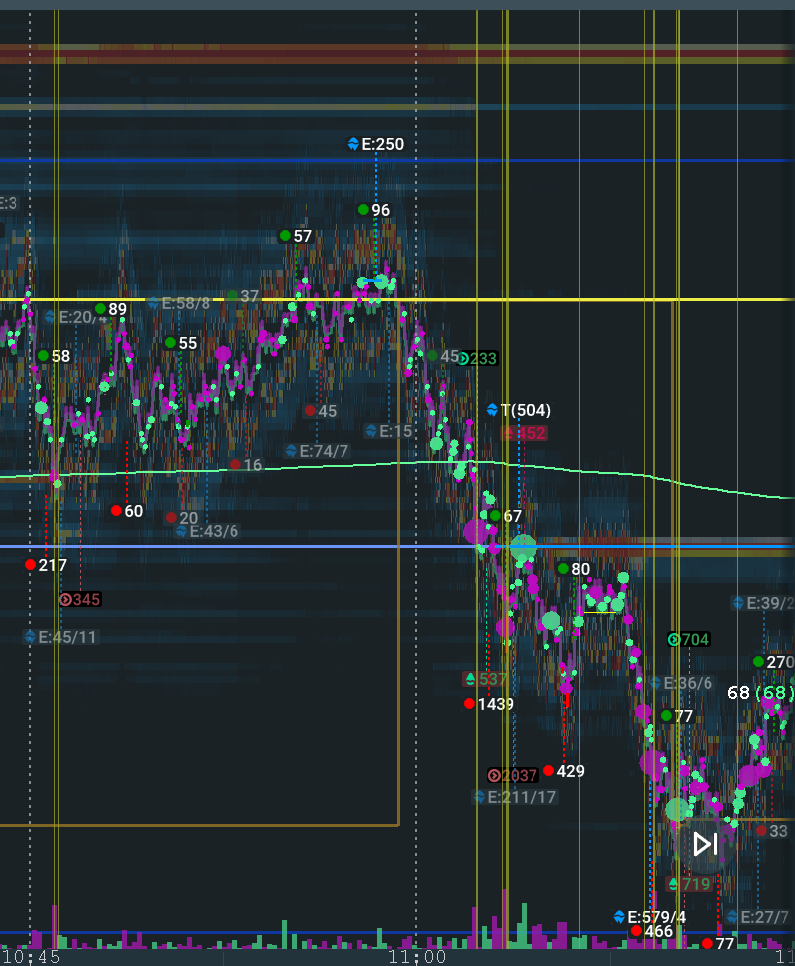This screenshot has width=795, height=966.
Task: Select the green dot labeled 96
Action: pyautogui.click(x=363, y=210)
